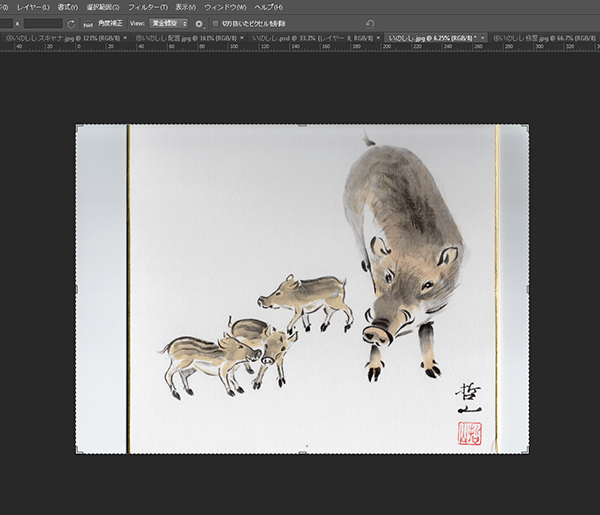
Task: Click the 角度補正 straighten label
Action: [x=110, y=23]
